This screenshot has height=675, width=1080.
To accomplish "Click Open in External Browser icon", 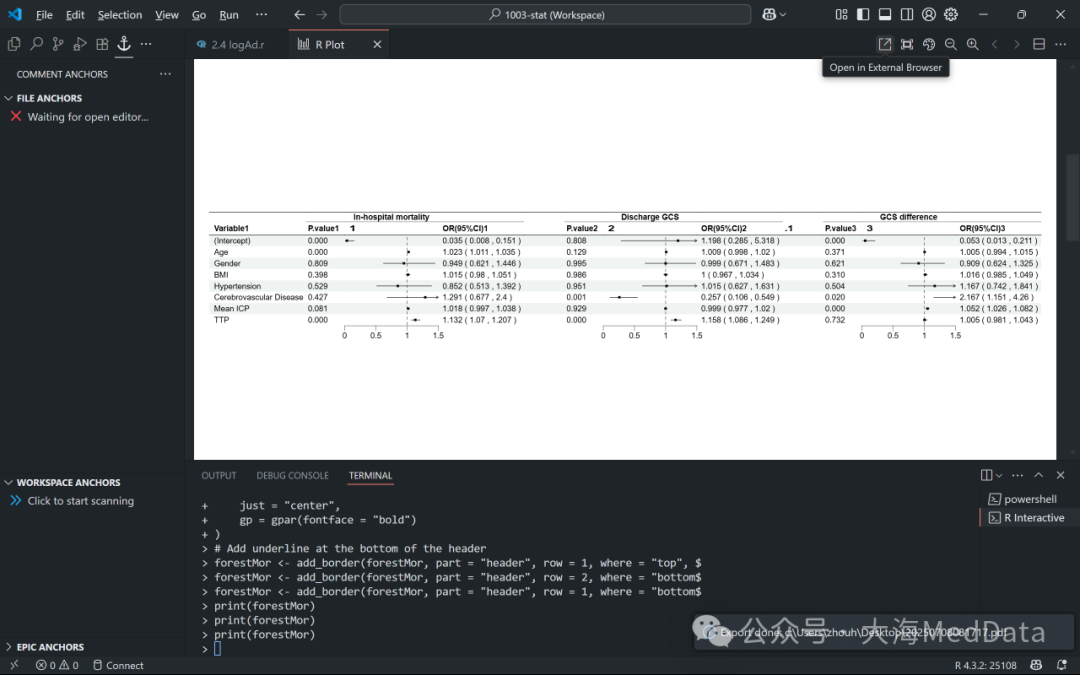I will tap(885, 44).
